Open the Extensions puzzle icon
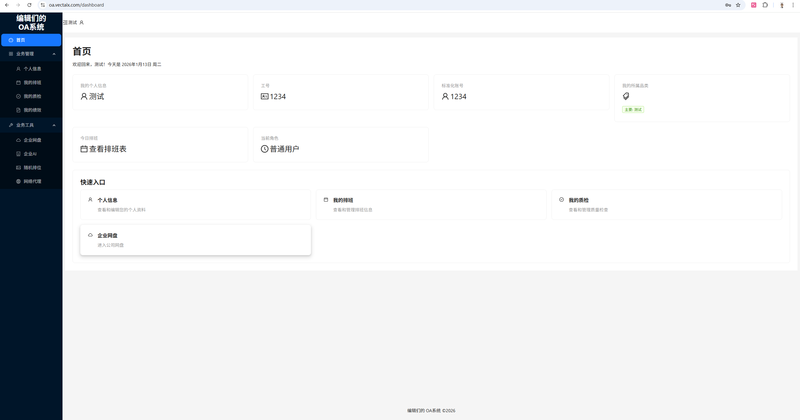 765,5
